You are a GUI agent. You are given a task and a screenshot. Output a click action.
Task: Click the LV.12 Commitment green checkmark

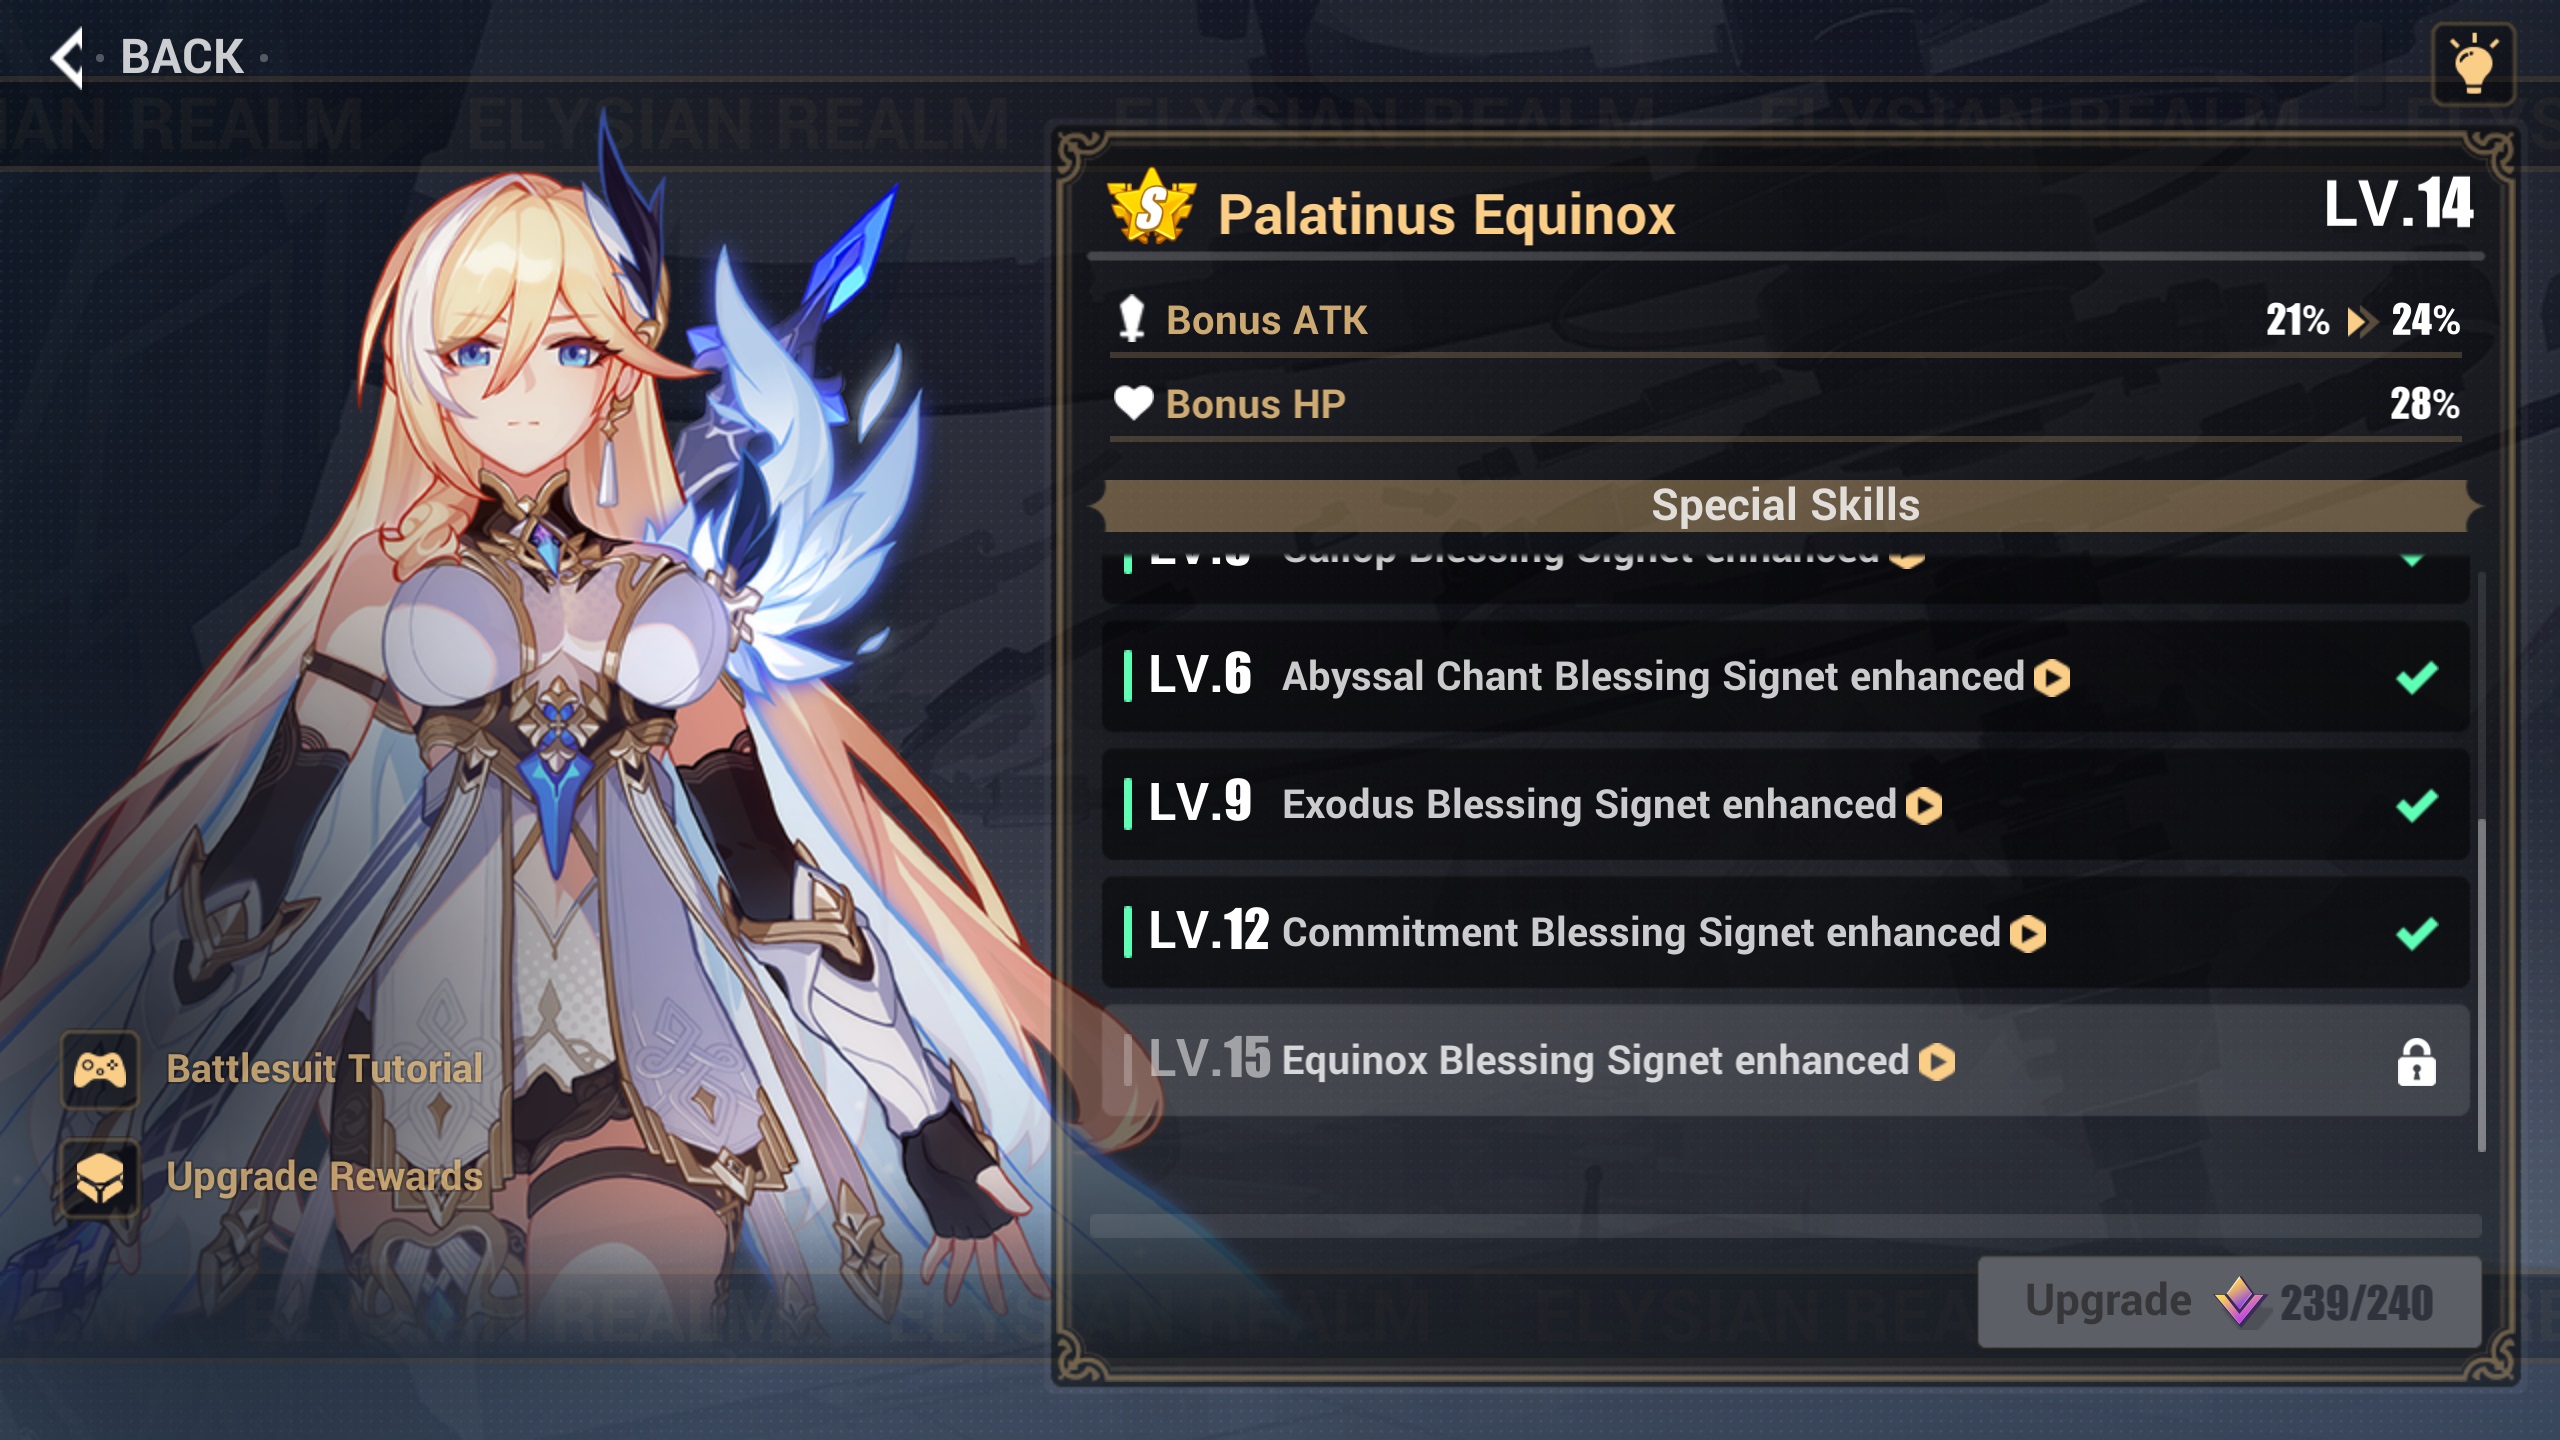(x=2417, y=933)
